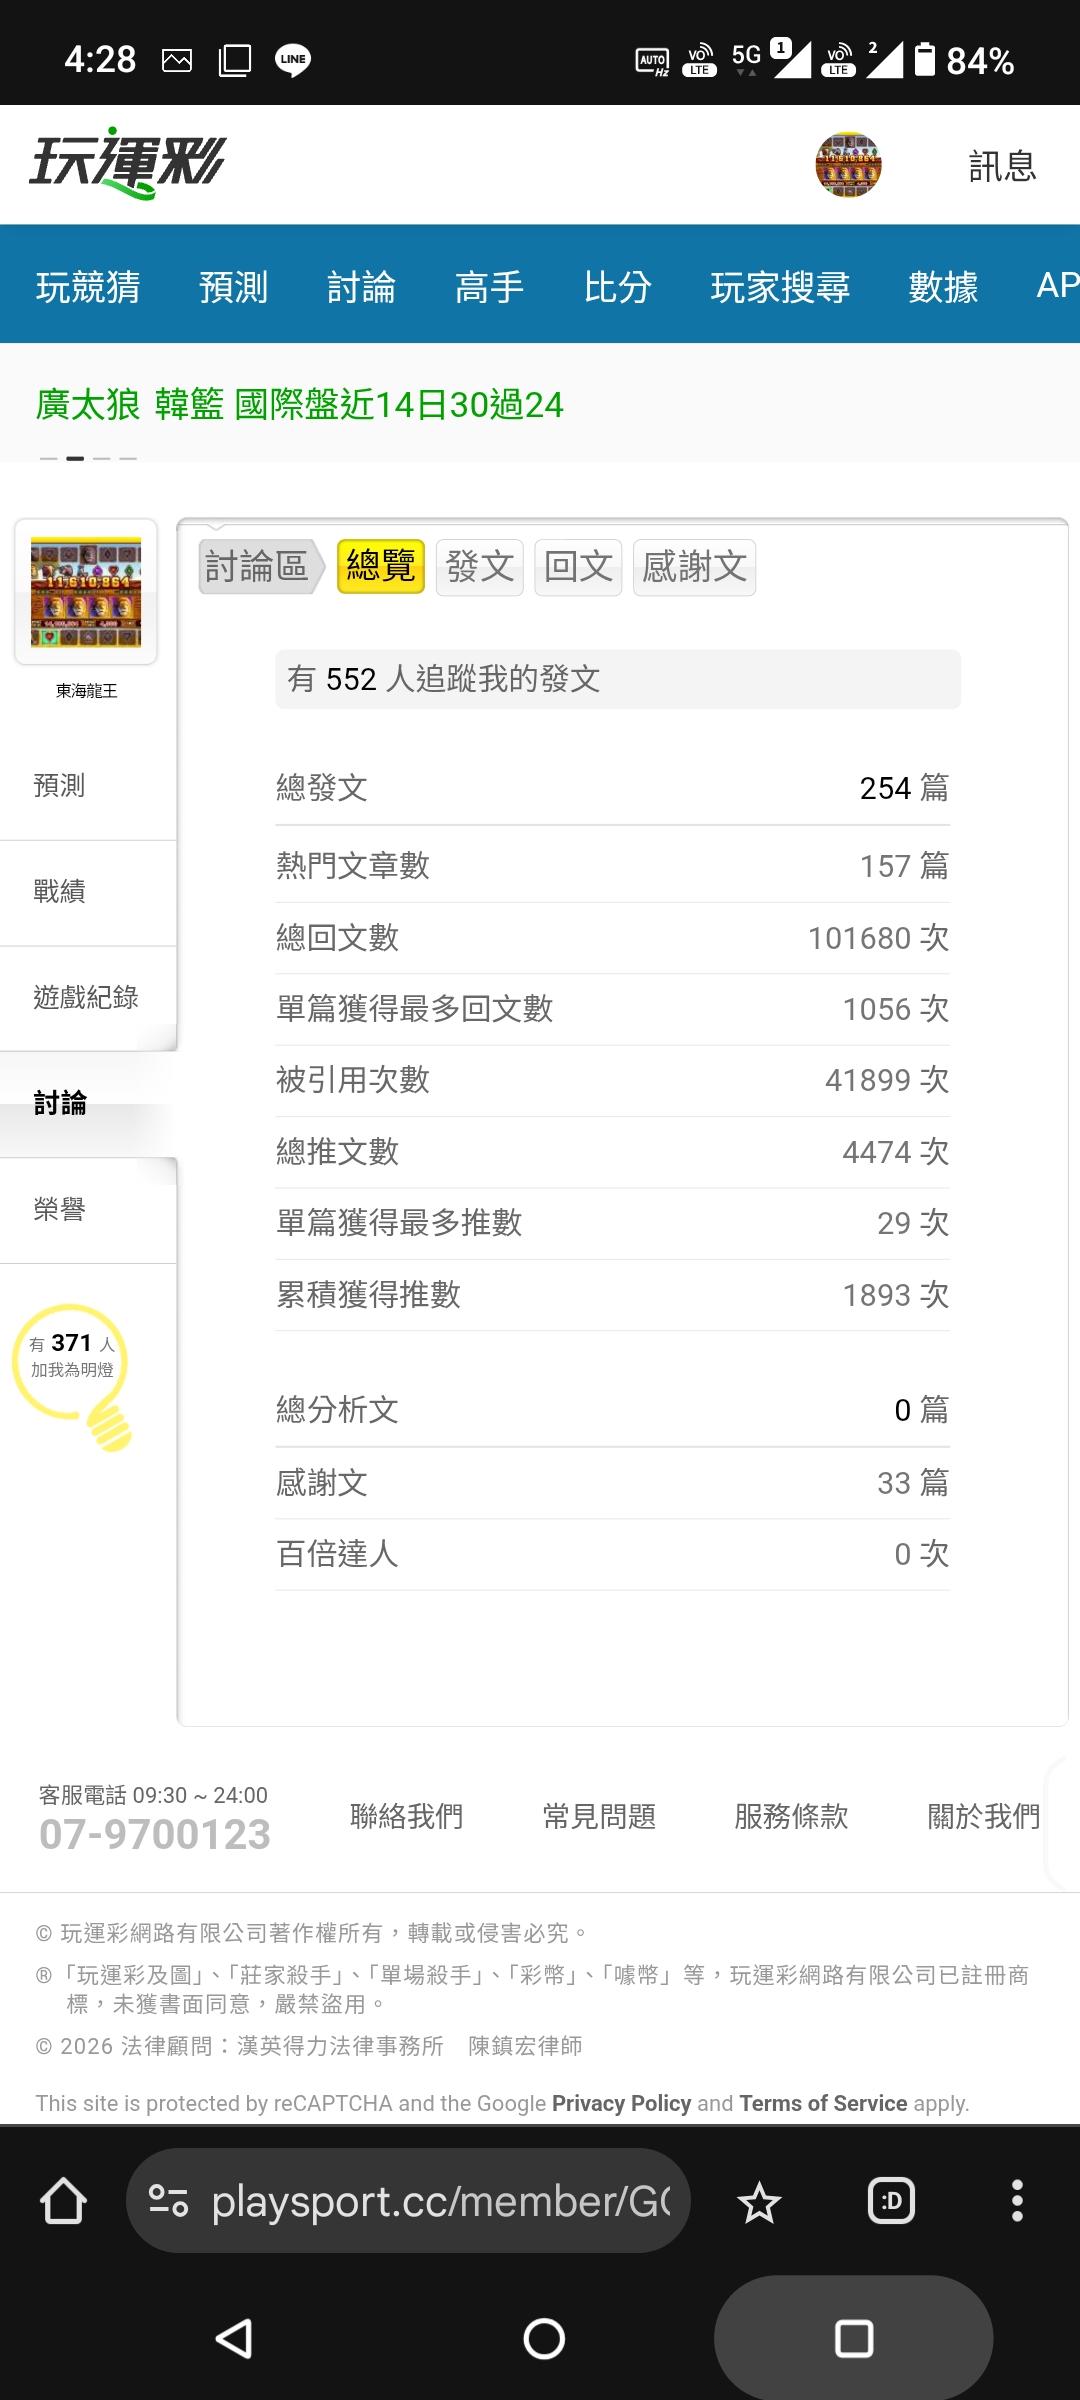Tap the yellow lightbulb 371 followers badge
The image size is (1080, 2400).
tap(73, 1372)
